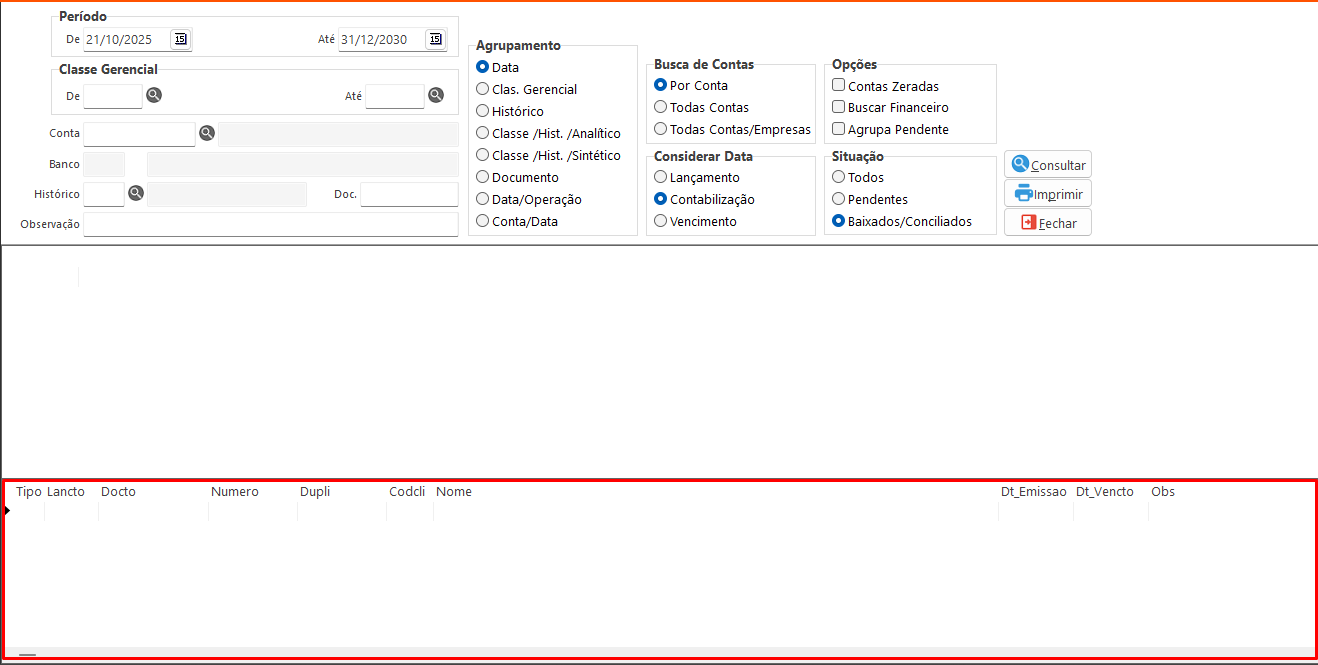The width and height of the screenshot is (1318, 665).
Task: Close the window with Fechar button
Action: pos(1047,223)
